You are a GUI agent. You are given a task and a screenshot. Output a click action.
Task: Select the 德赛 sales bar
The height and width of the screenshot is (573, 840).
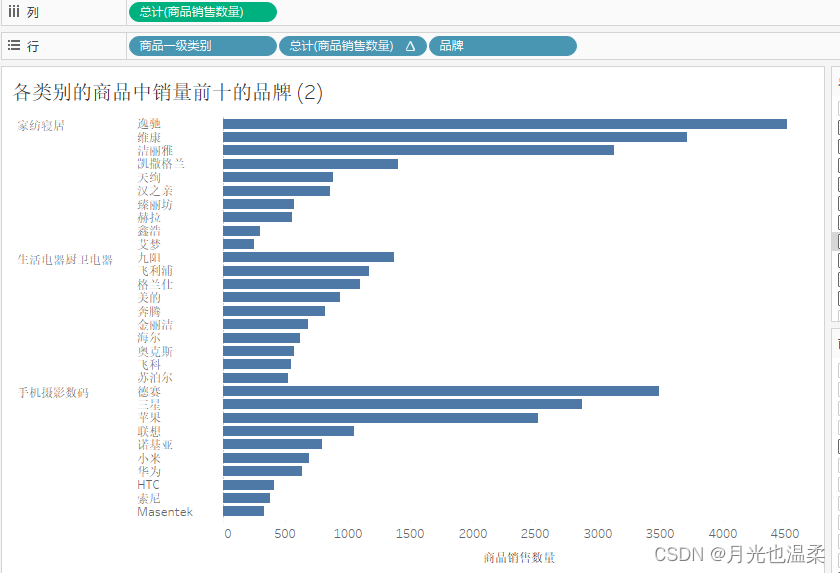click(441, 391)
